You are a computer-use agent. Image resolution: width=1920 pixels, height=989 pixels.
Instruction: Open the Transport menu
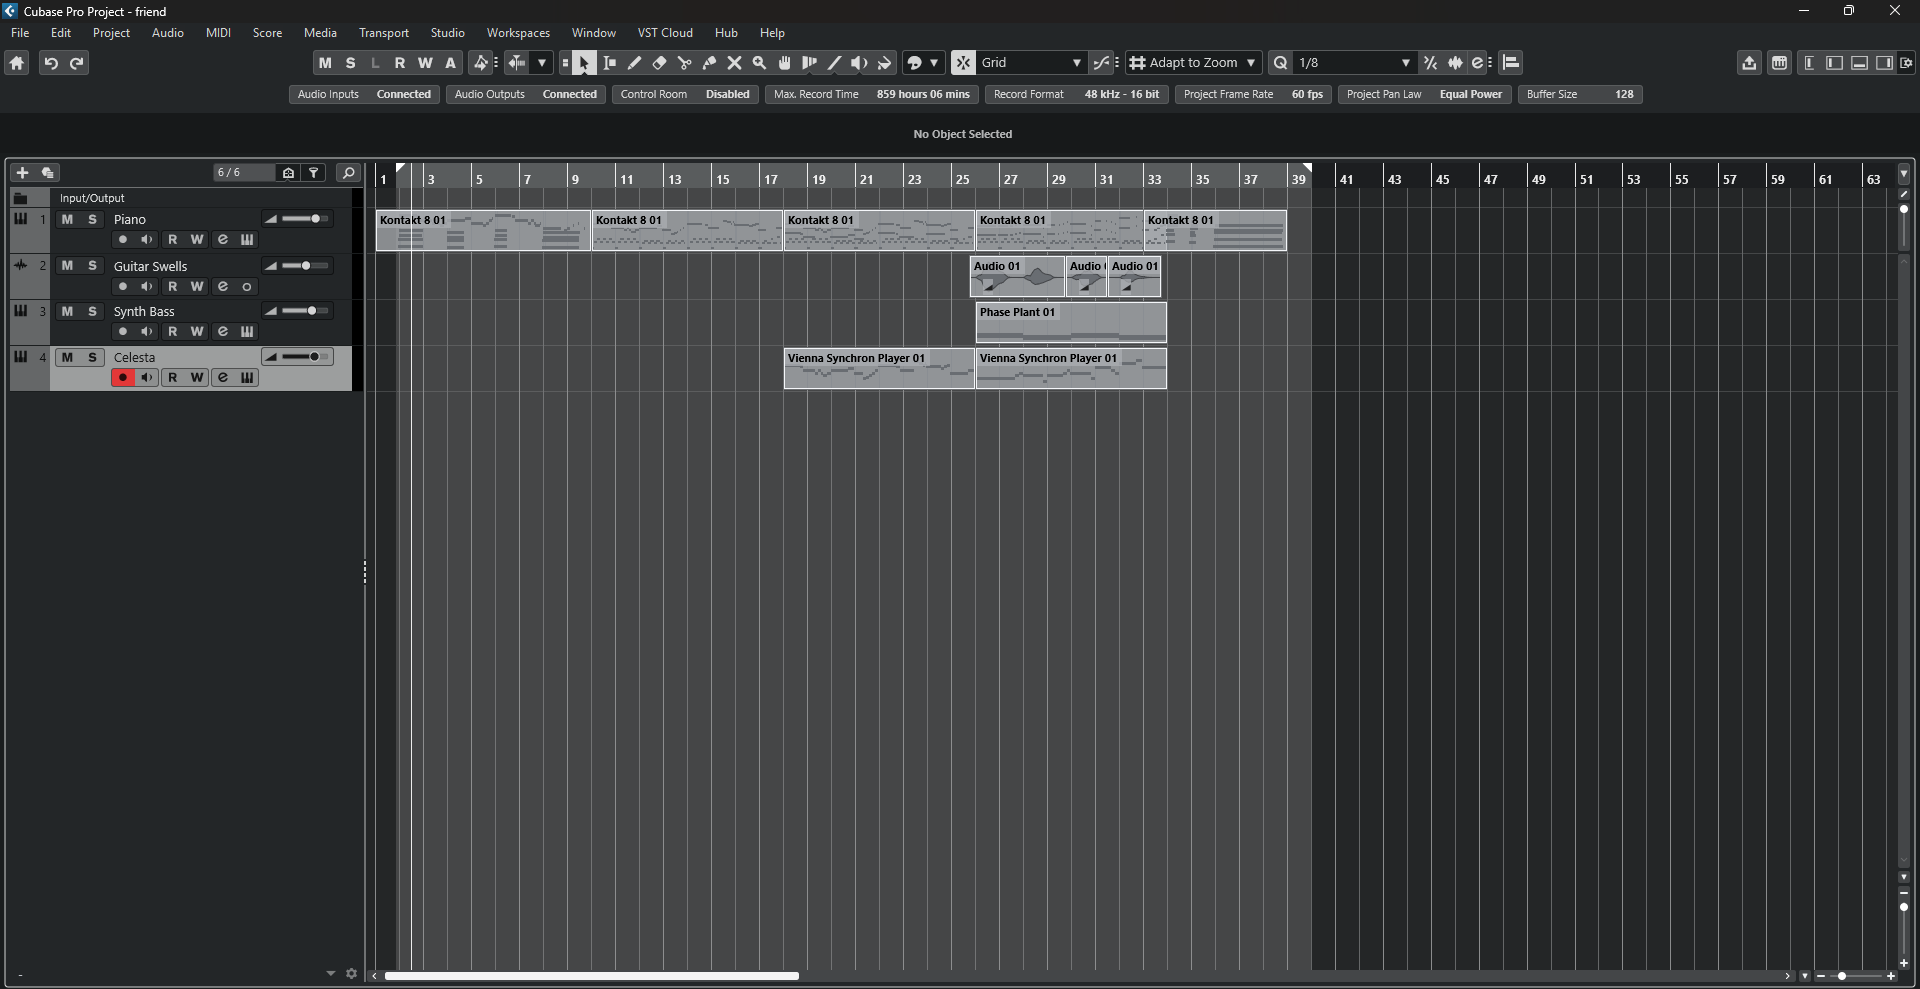(x=384, y=33)
